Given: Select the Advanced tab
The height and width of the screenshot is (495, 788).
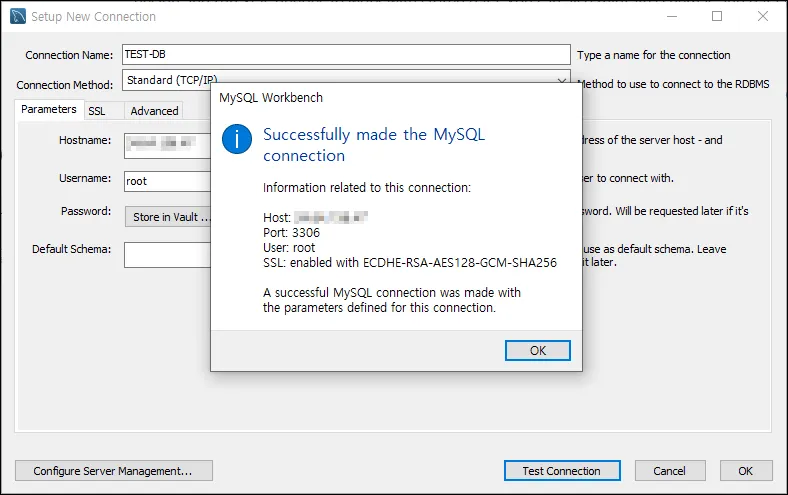Looking at the screenshot, I should click(x=154, y=111).
